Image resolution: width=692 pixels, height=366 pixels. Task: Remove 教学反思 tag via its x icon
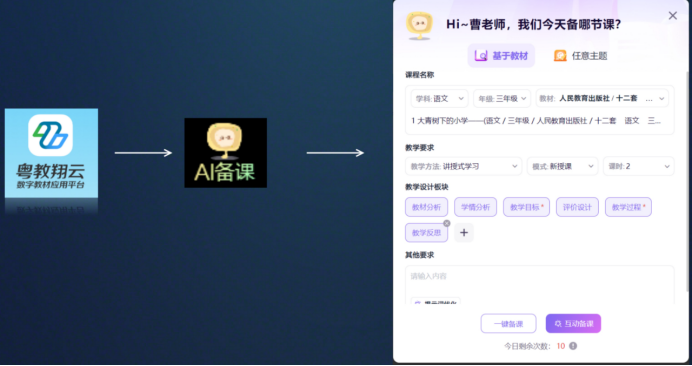click(x=447, y=223)
